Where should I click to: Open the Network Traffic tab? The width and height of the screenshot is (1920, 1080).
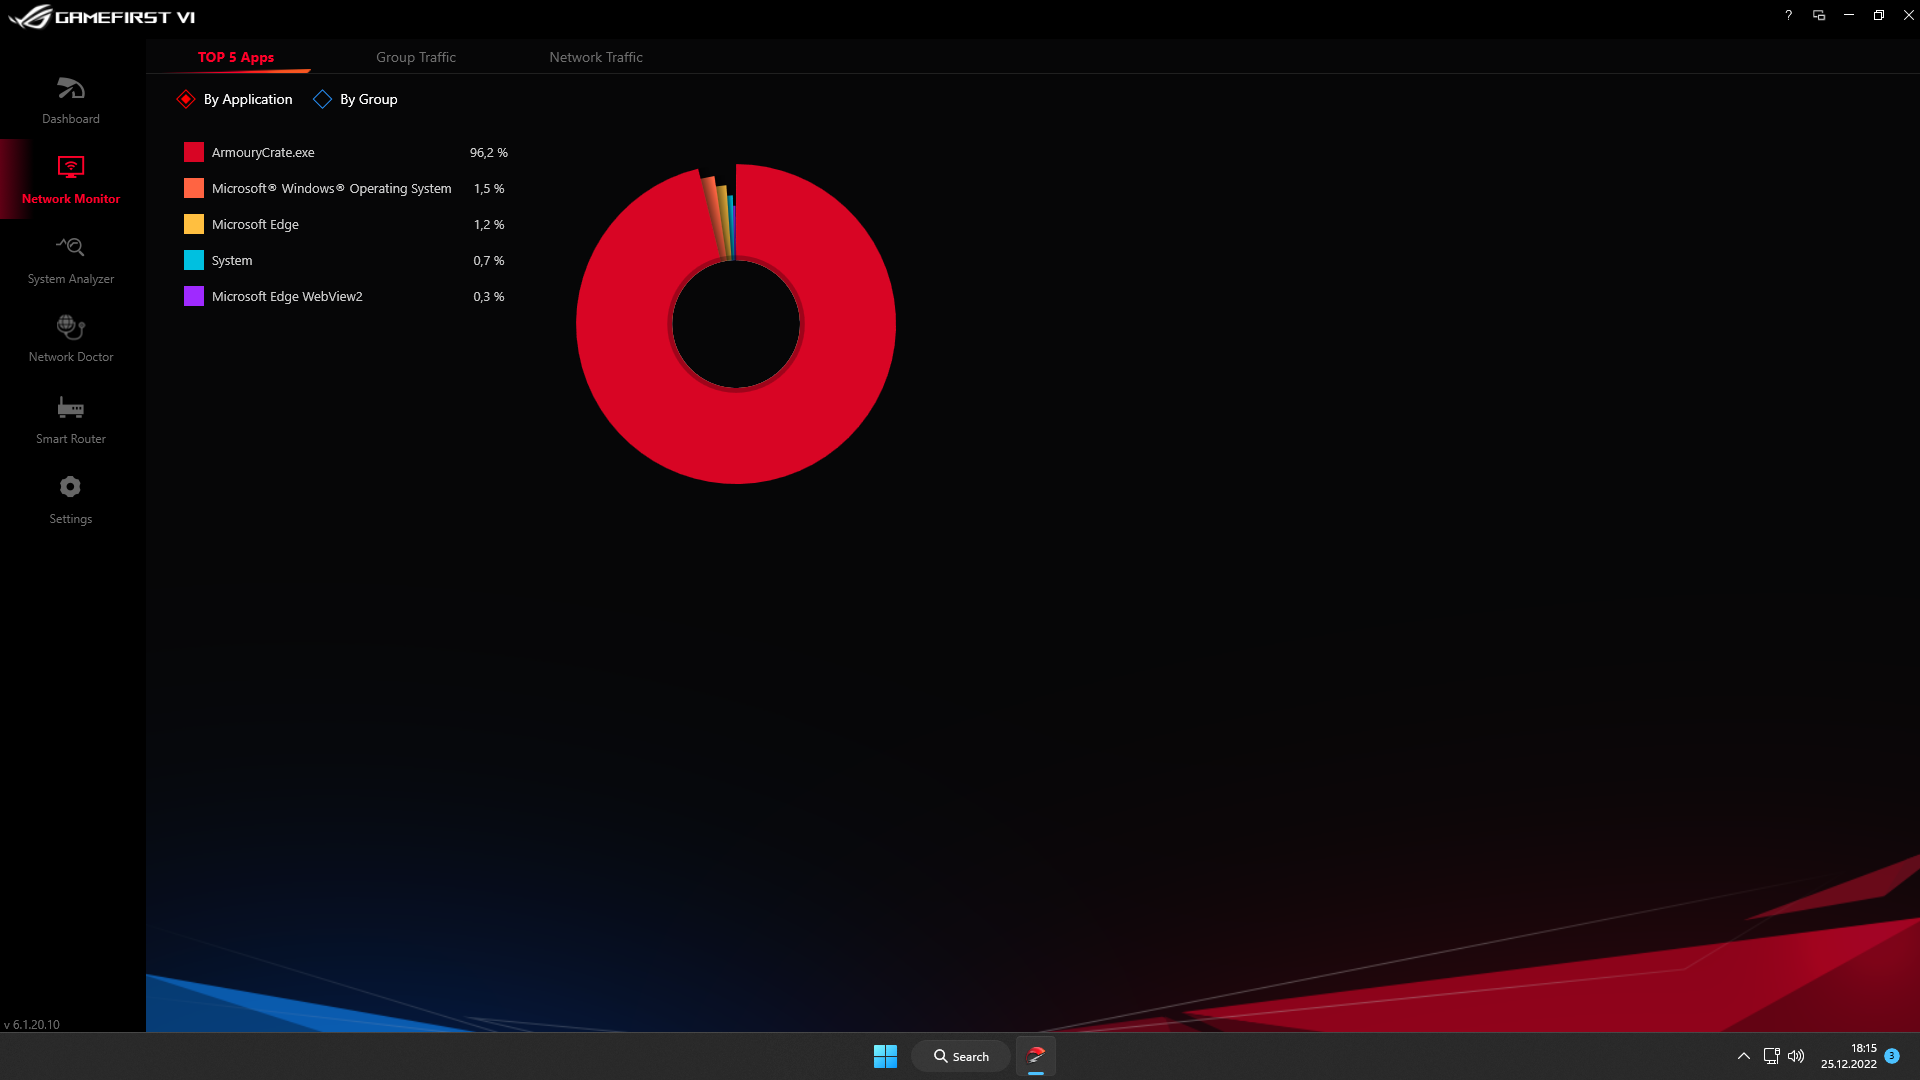(x=595, y=57)
